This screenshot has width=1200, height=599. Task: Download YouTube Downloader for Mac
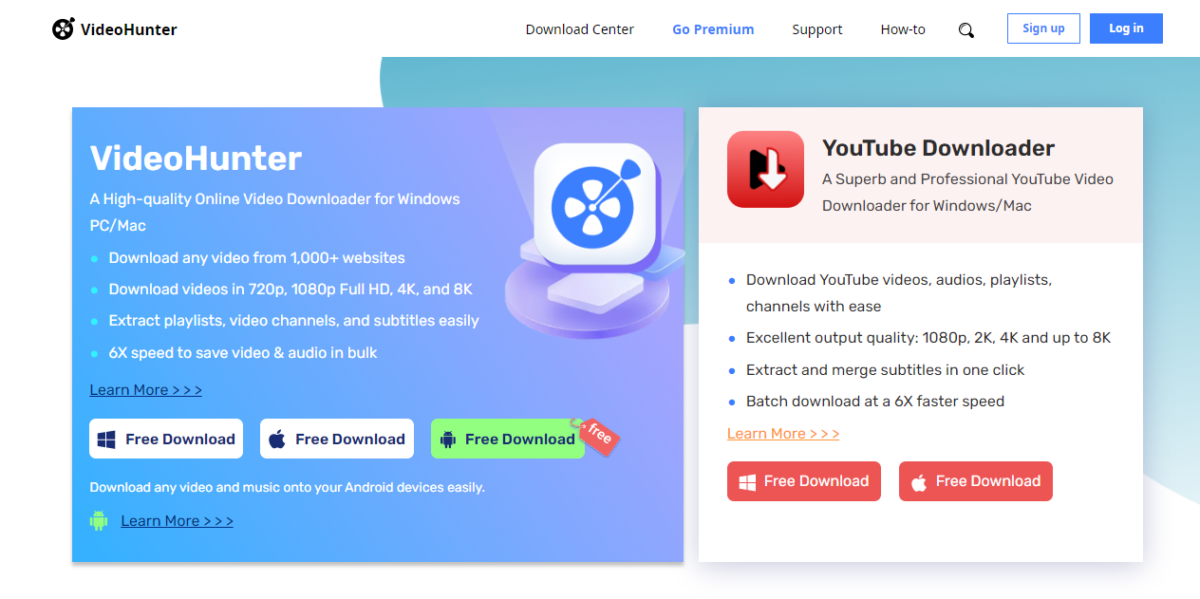point(976,481)
